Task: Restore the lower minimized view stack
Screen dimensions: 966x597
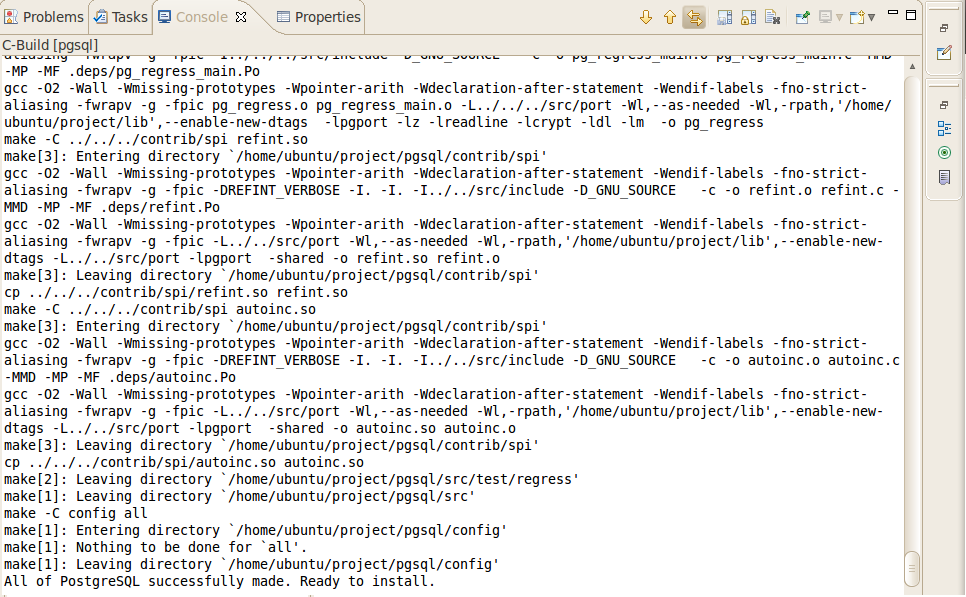Action: pos(944,104)
